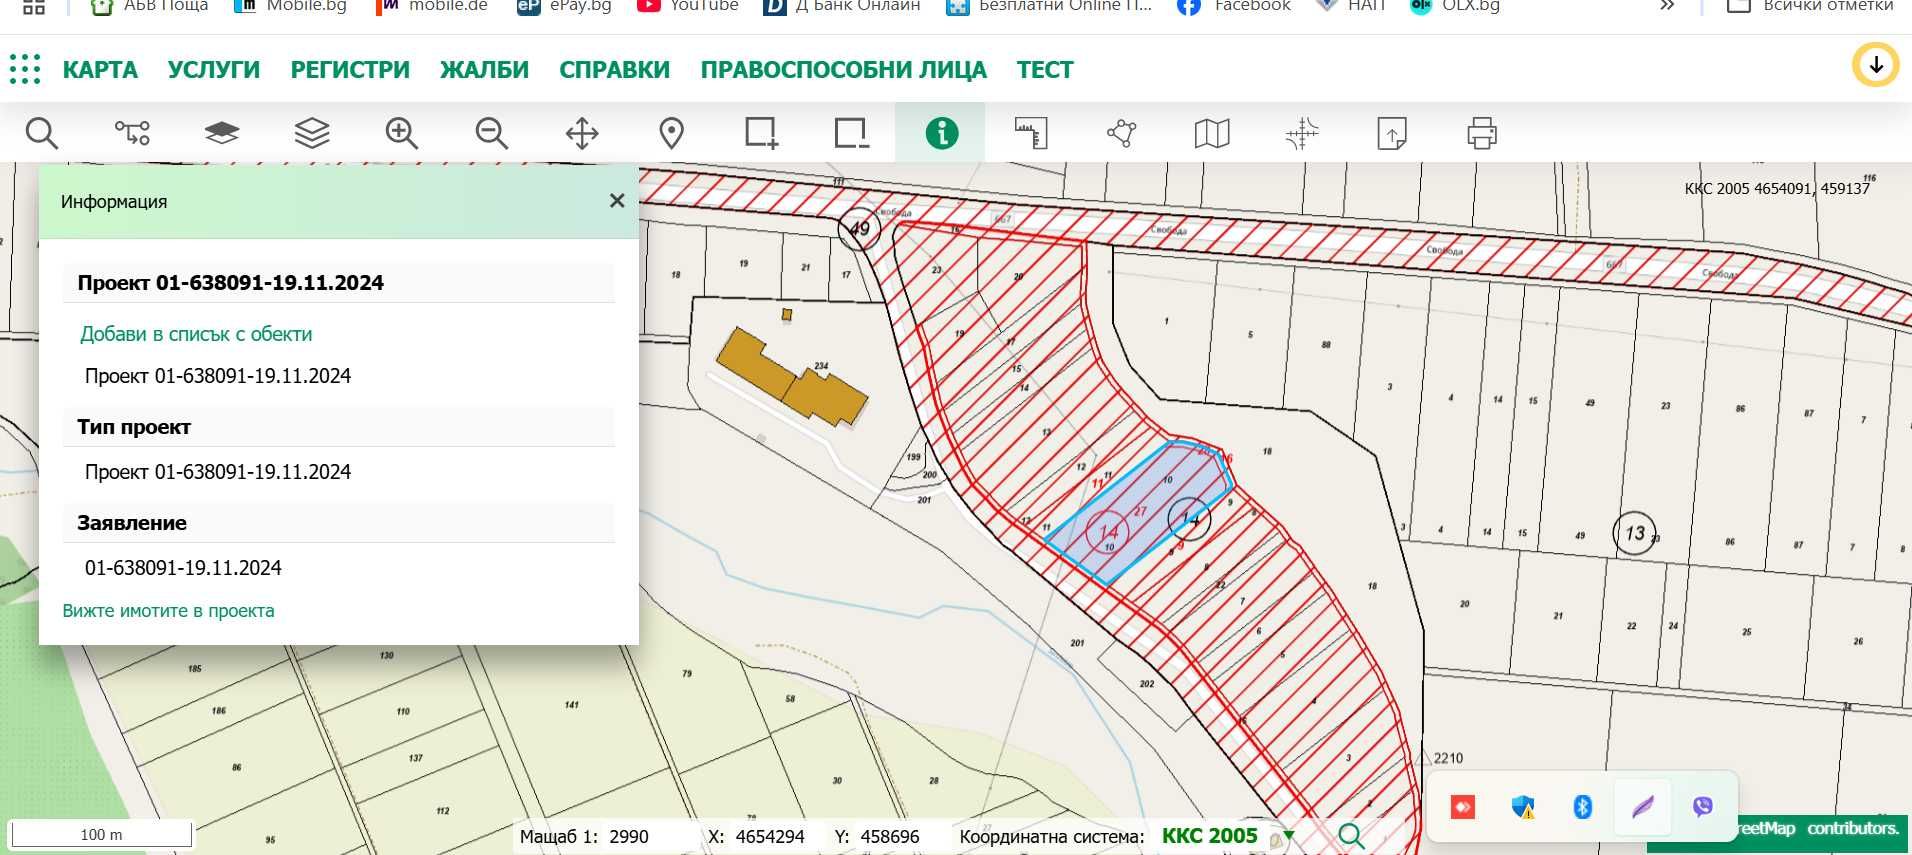The height and width of the screenshot is (855, 1912).
Task: Click the 100 m scale bar
Action: [x=101, y=834]
